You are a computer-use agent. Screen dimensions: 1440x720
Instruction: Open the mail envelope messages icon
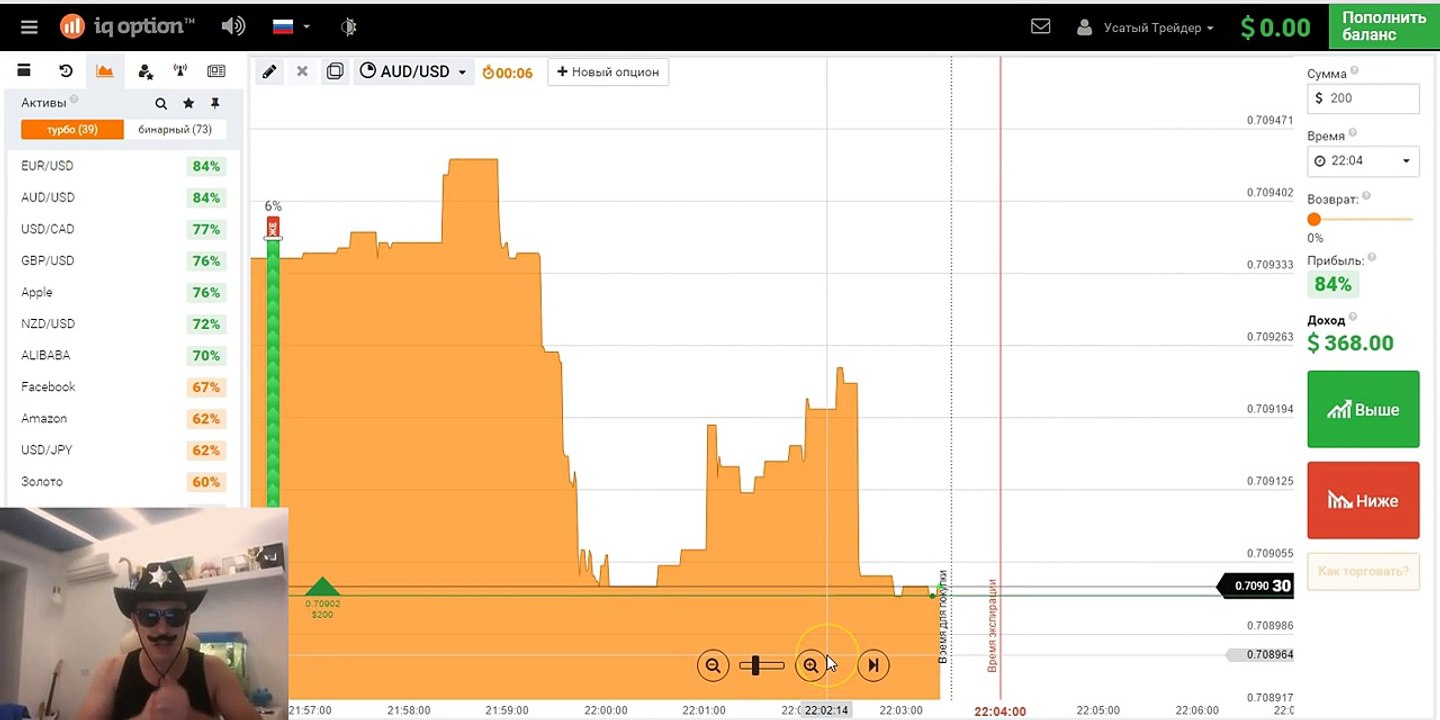[x=1040, y=26]
